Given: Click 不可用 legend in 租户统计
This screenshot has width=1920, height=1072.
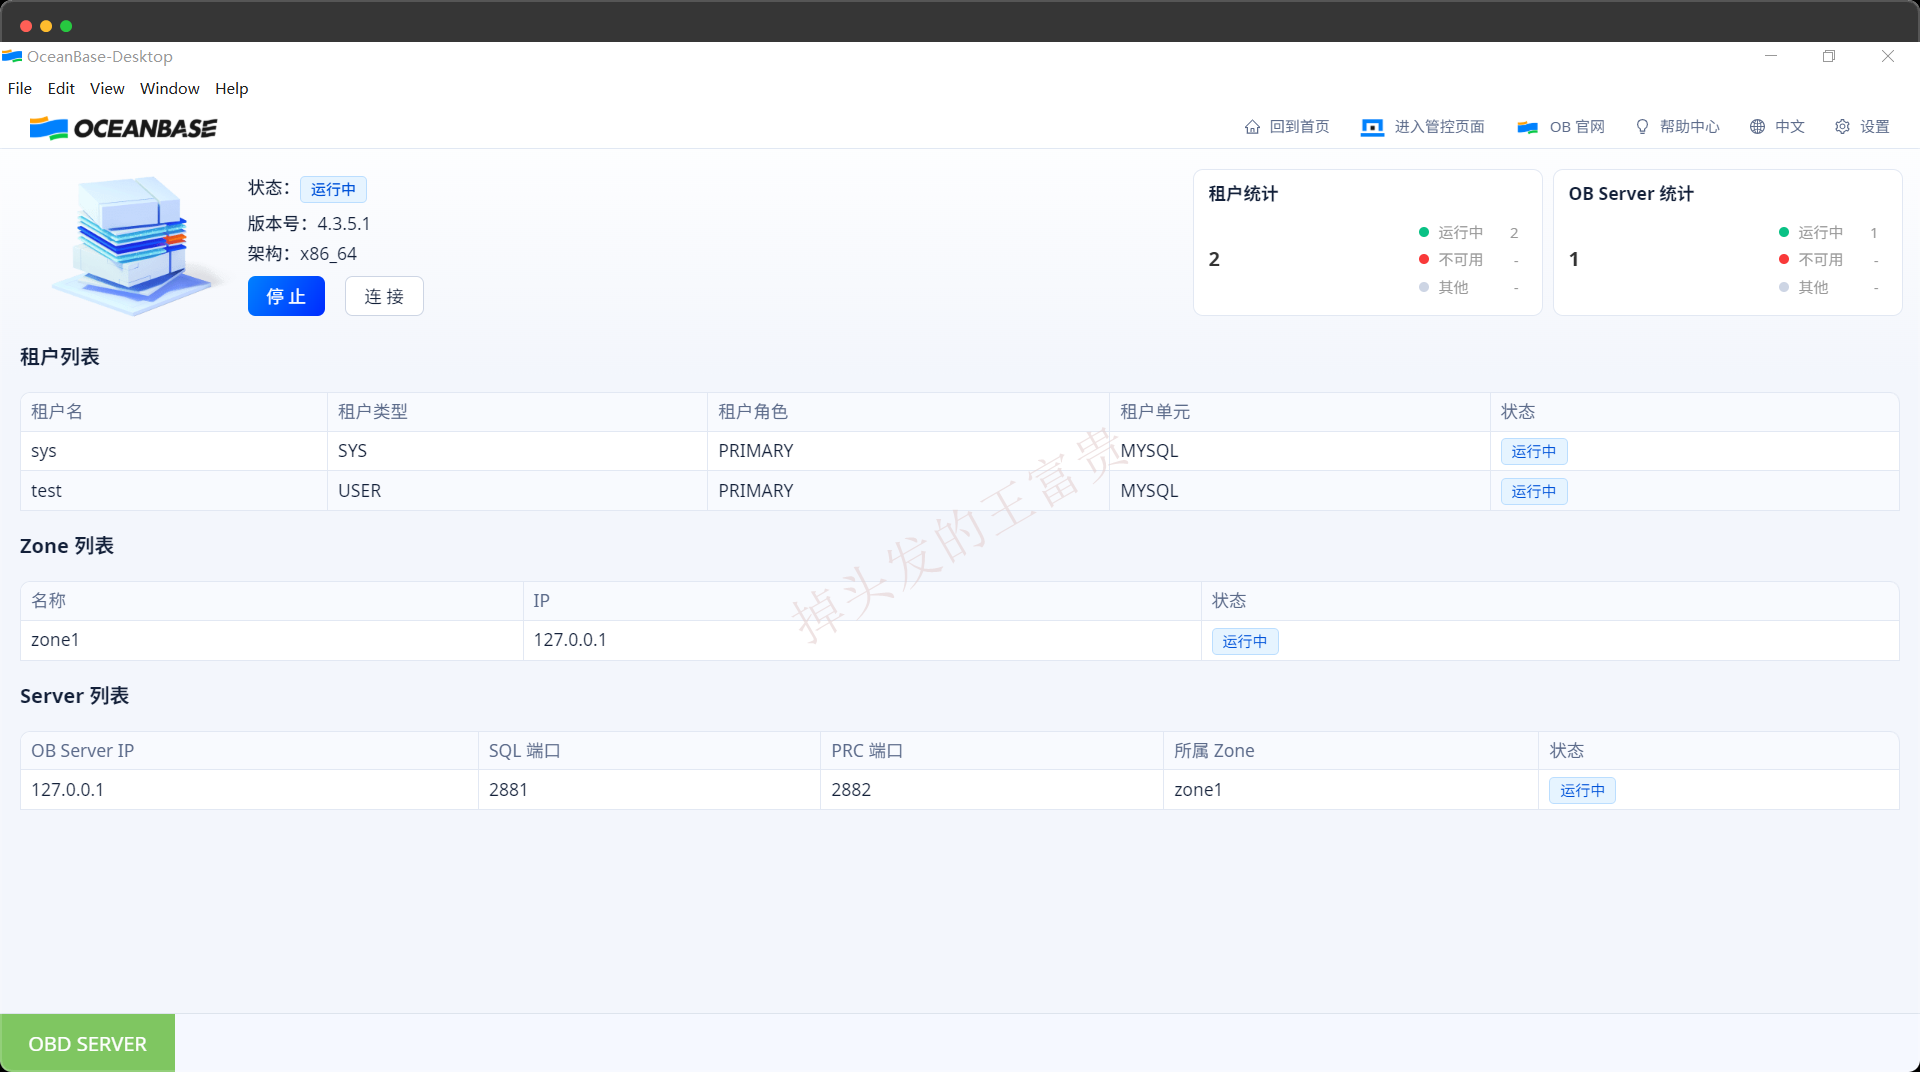Looking at the screenshot, I should click(x=1460, y=259).
